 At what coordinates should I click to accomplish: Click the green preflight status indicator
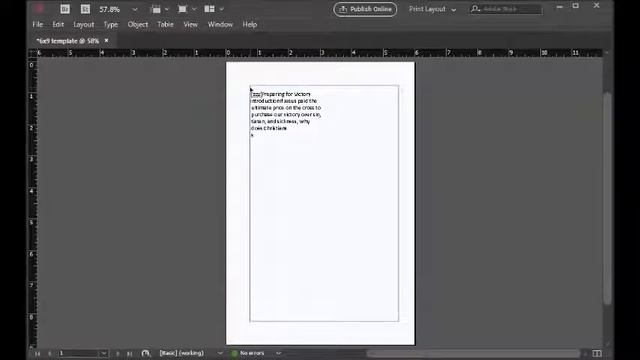(x=234, y=353)
